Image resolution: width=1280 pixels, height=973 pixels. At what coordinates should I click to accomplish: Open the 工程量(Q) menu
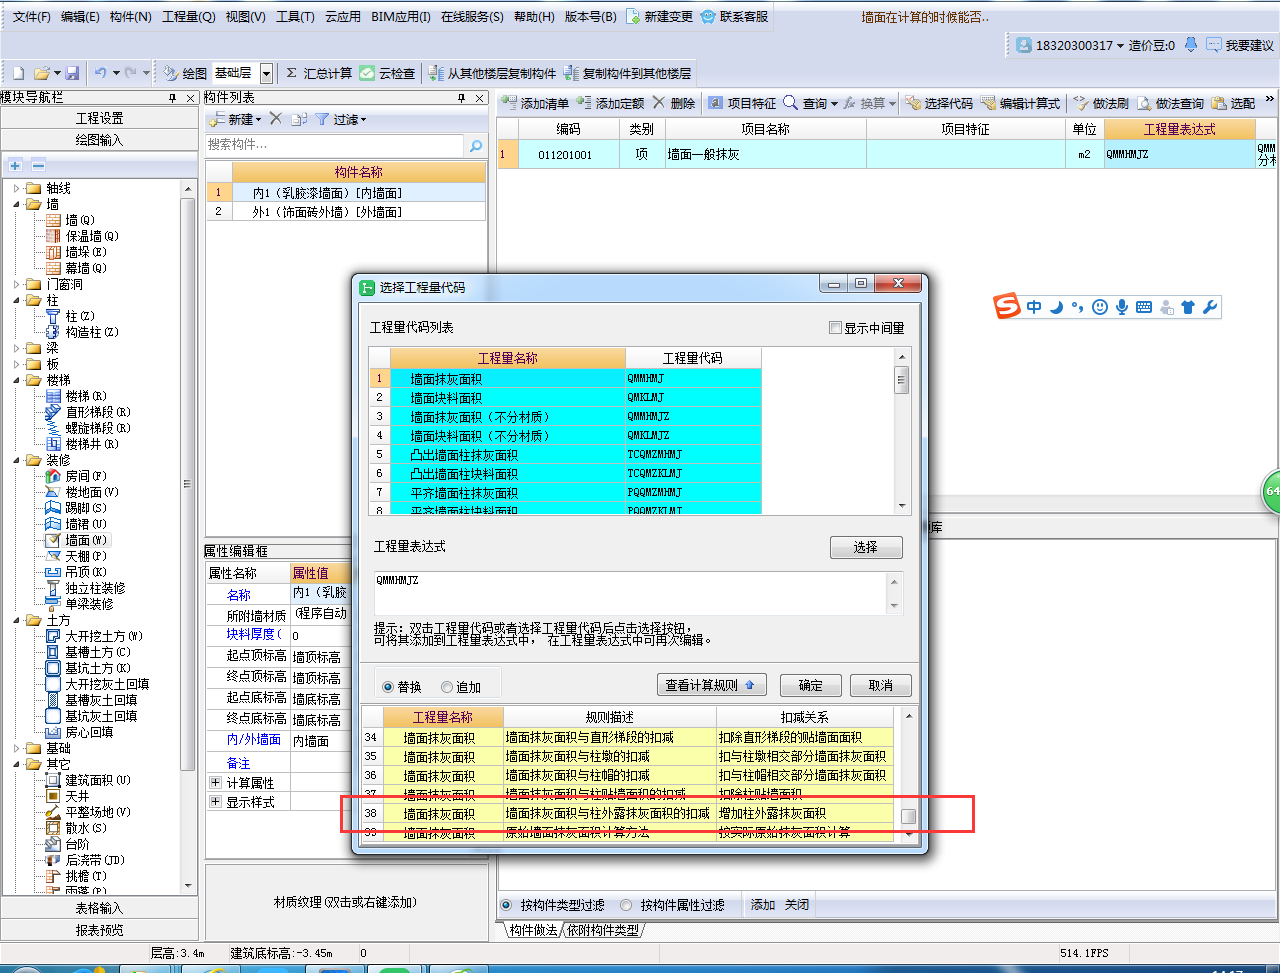pyautogui.click(x=188, y=17)
